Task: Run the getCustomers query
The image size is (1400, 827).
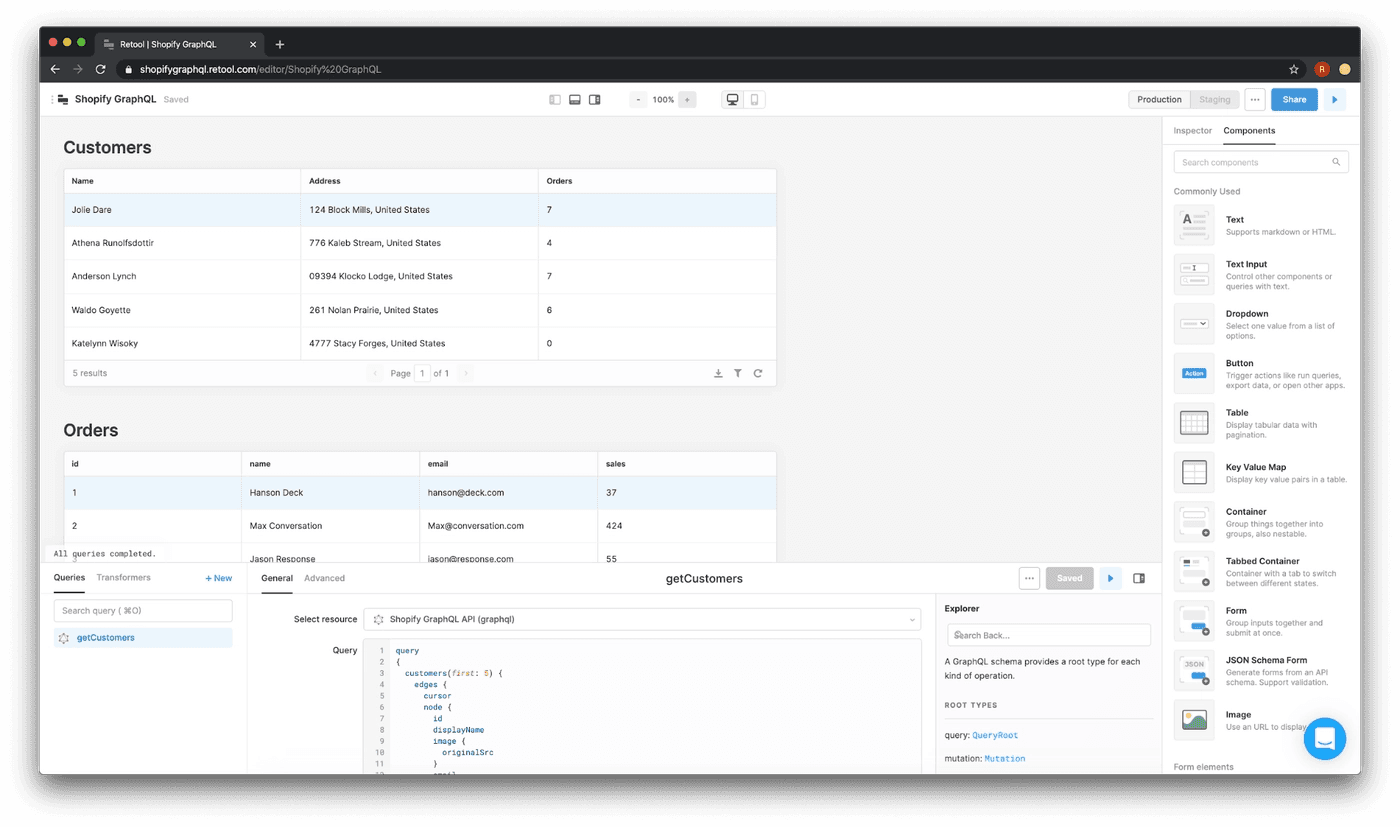Action: point(1110,578)
